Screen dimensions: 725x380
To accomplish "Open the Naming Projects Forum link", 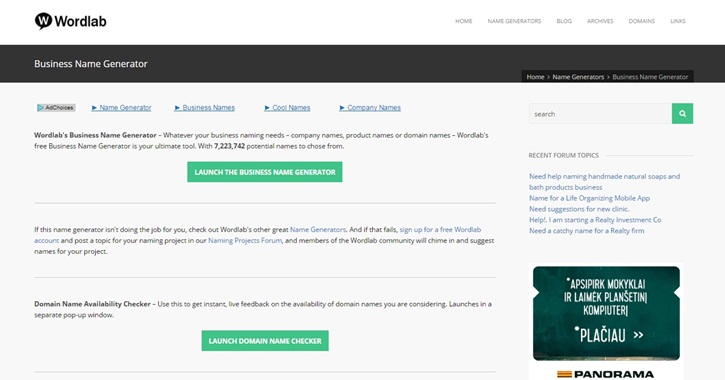I will tap(245, 240).
